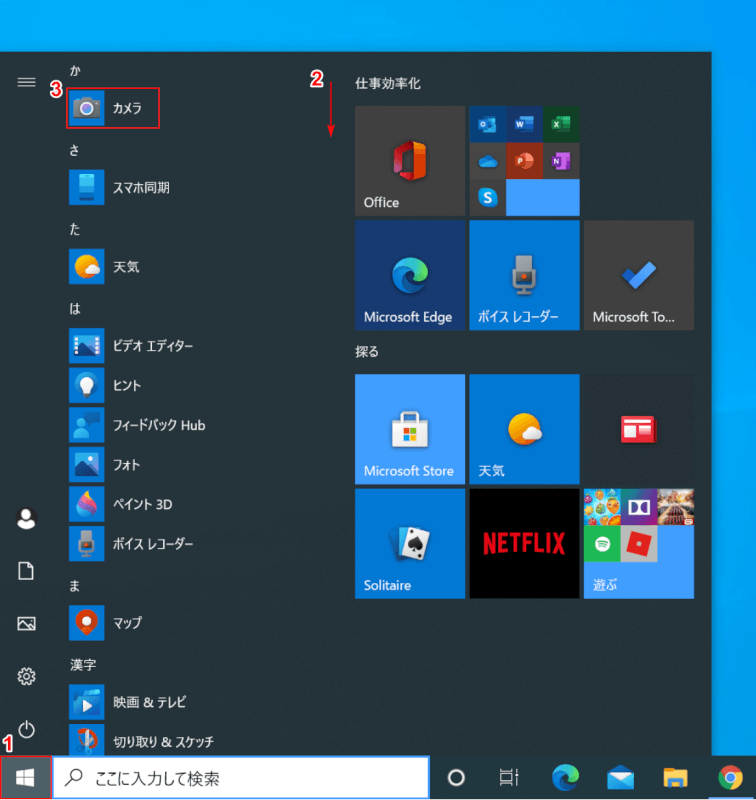The image size is (756, 800).
Task: Launch the Solitaire tile
Action: point(409,543)
